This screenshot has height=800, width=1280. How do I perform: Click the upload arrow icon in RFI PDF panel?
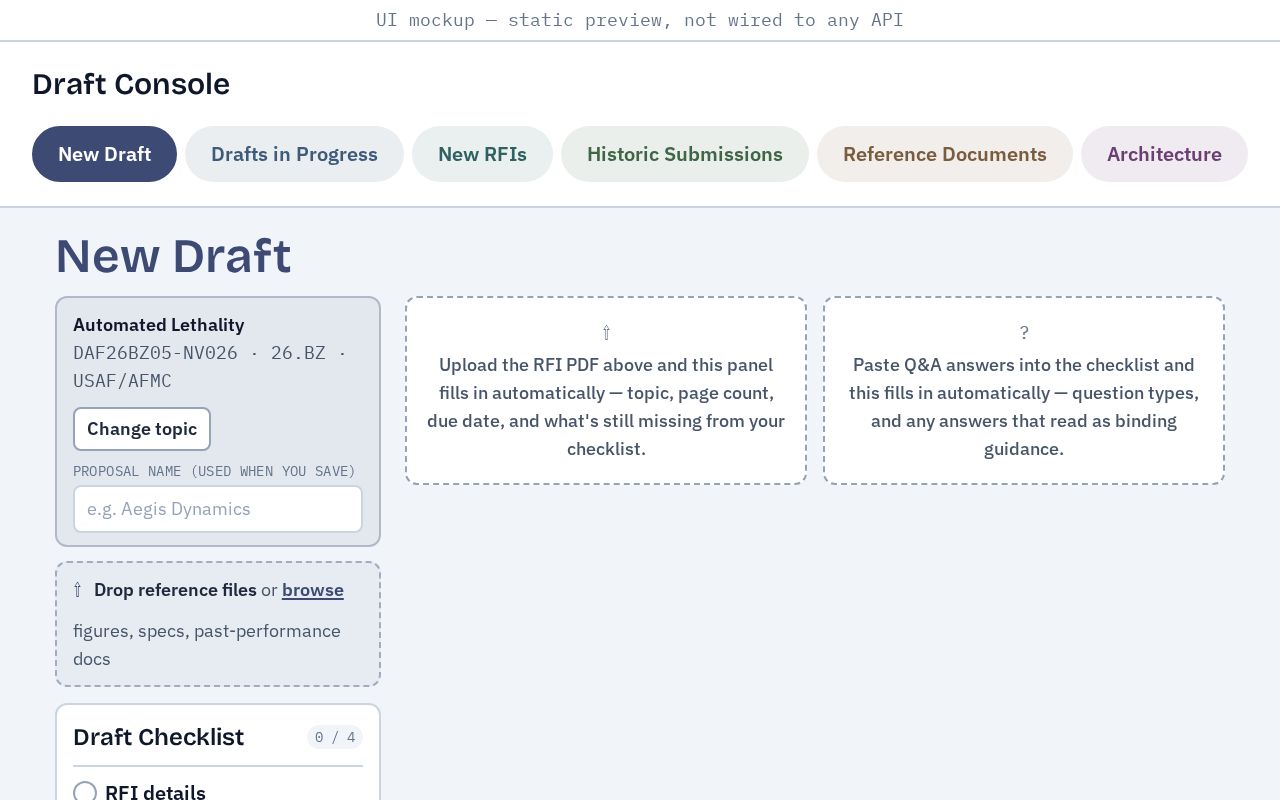coord(606,332)
